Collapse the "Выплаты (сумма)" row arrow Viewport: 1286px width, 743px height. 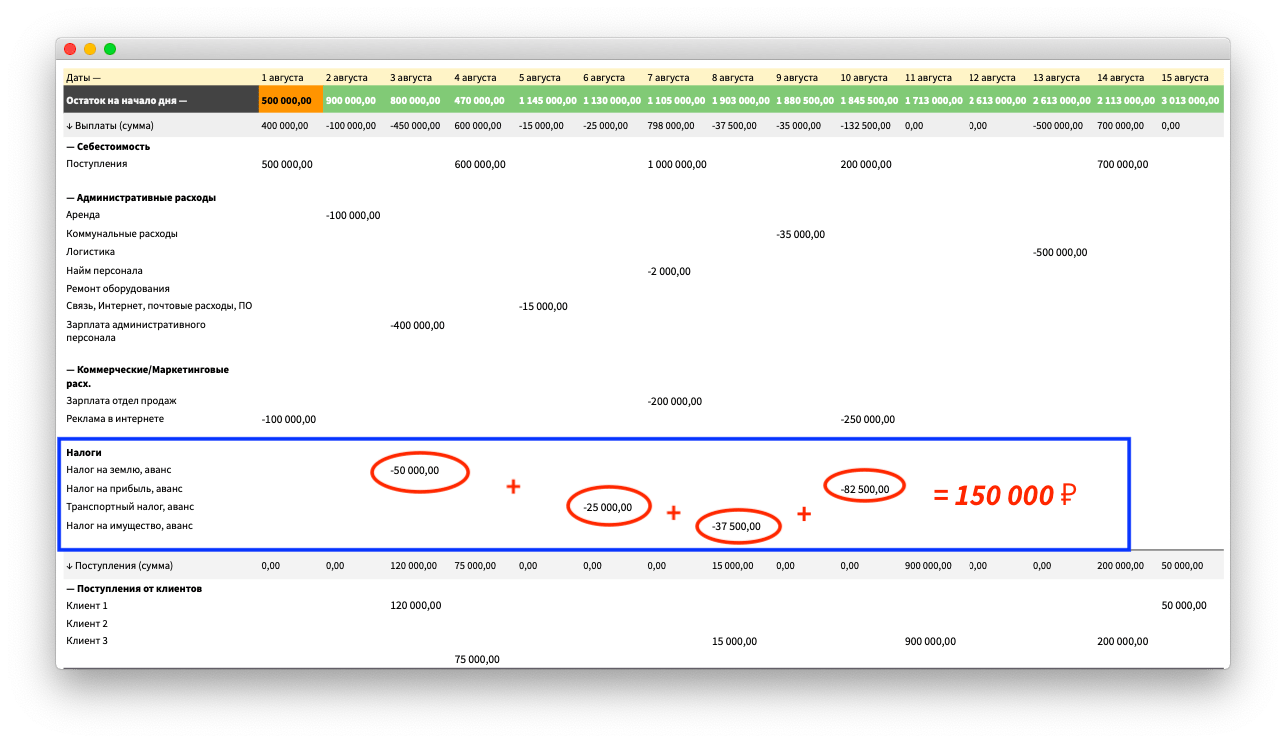pyautogui.click(x=70, y=126)
